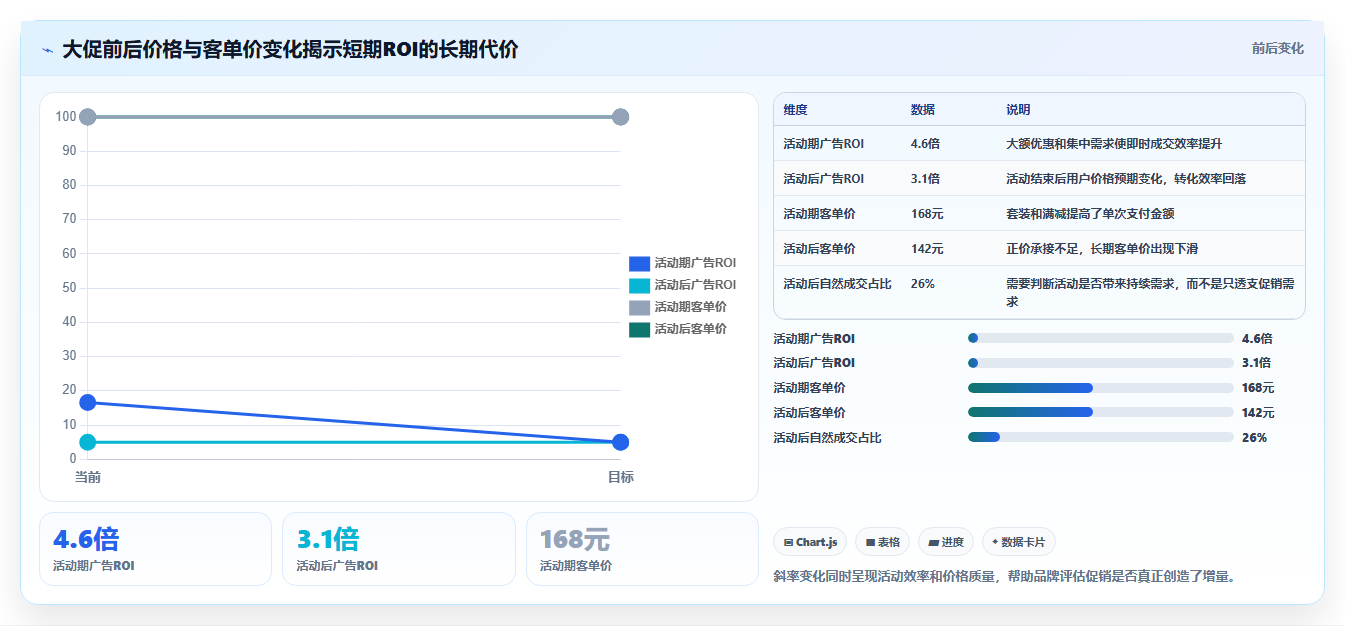Viewport: 1345px width, 626px height.
Task: Click the gray data point above 目标
Action: [x=620, y=117]
